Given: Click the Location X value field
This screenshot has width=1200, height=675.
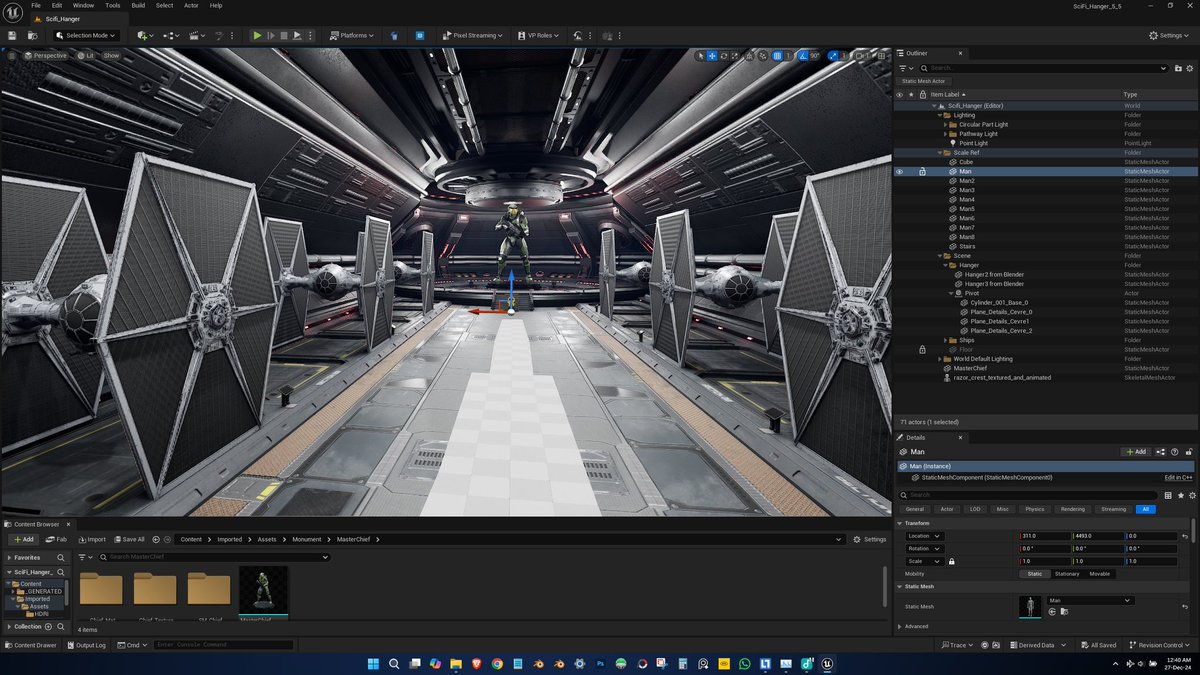Looking at the screenshot, I should click(x=1043, y=536).
